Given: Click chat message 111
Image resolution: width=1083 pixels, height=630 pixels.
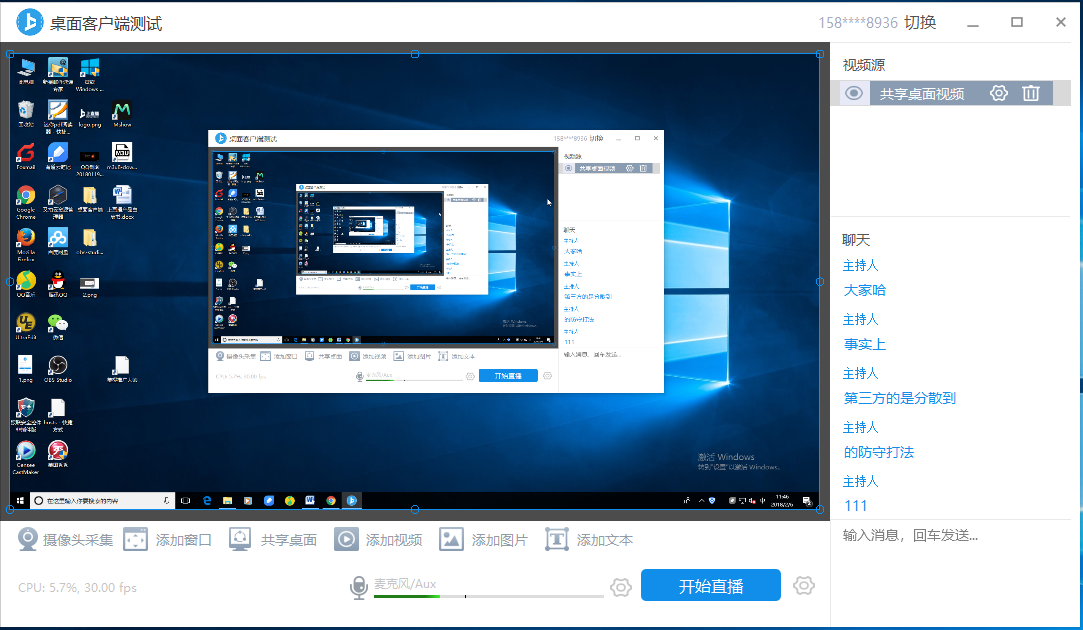Looking at the screenshot, I should [x=855, y=506].
